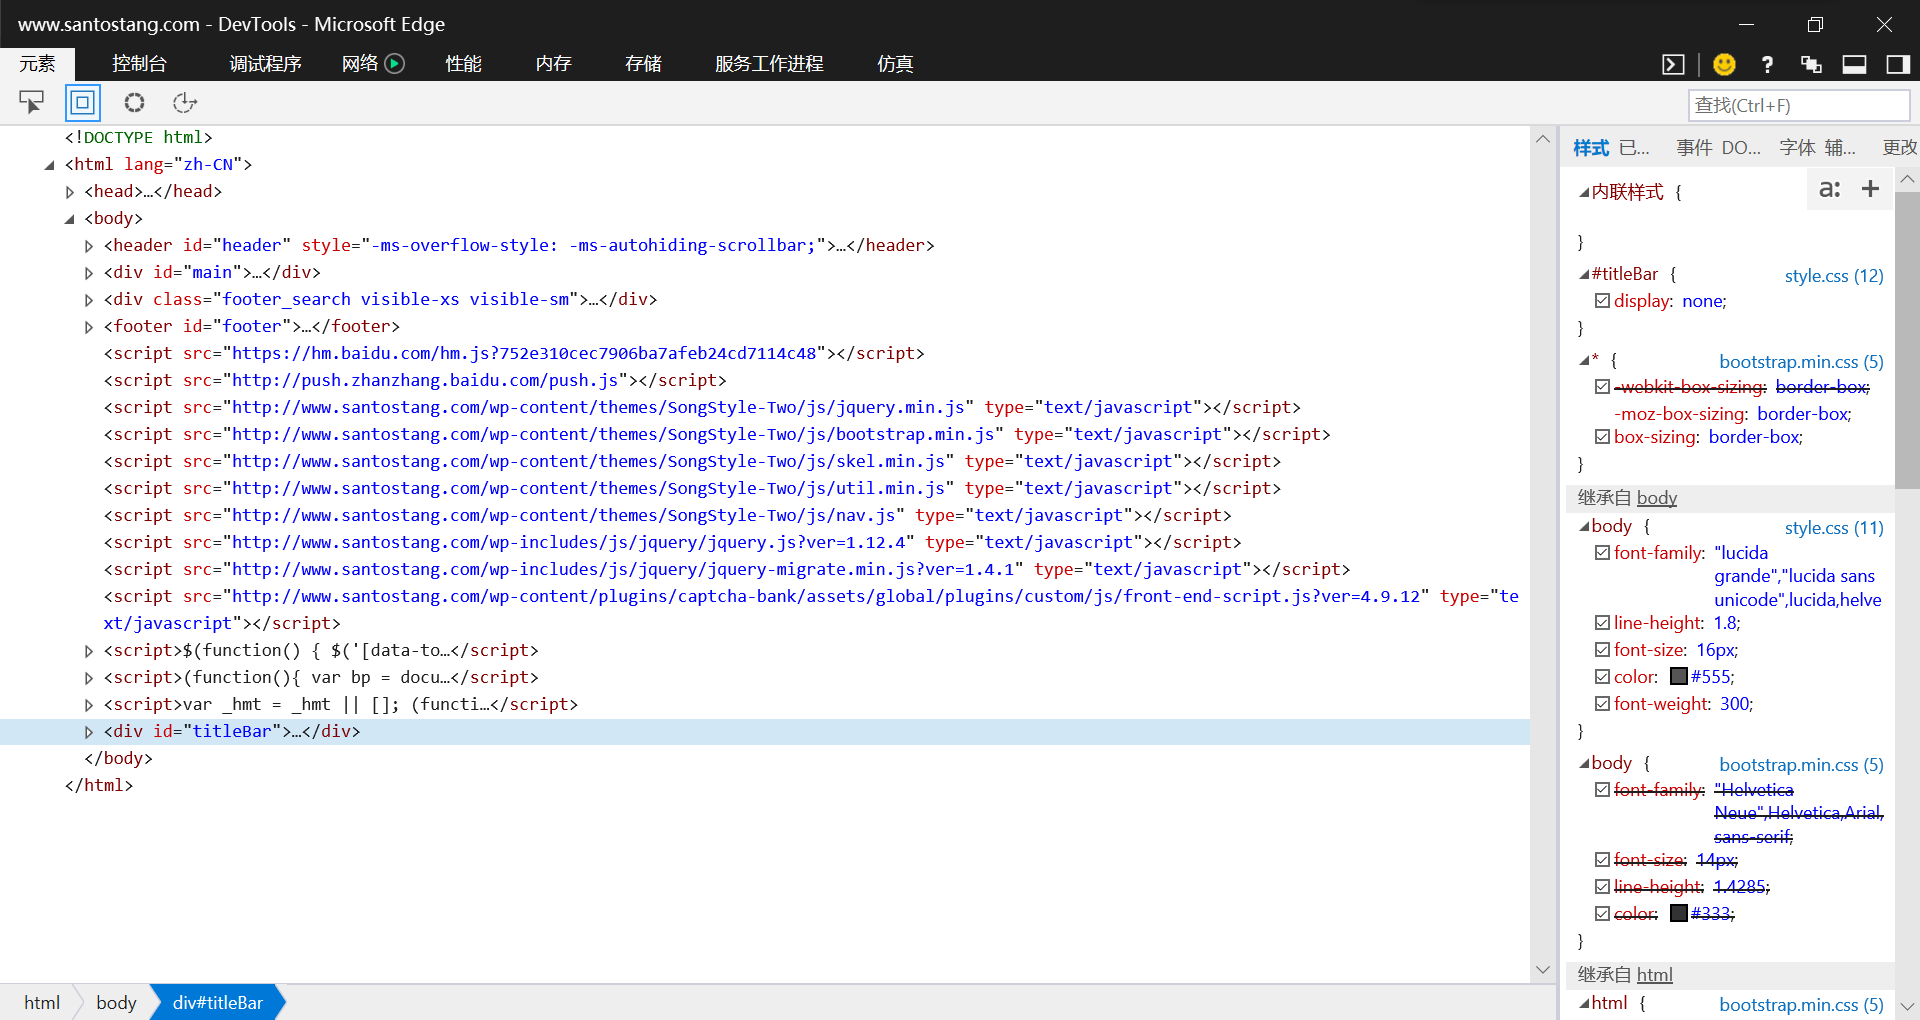
Task: Dock DevTools to the bottom icon
Action: pos(1854,64)
